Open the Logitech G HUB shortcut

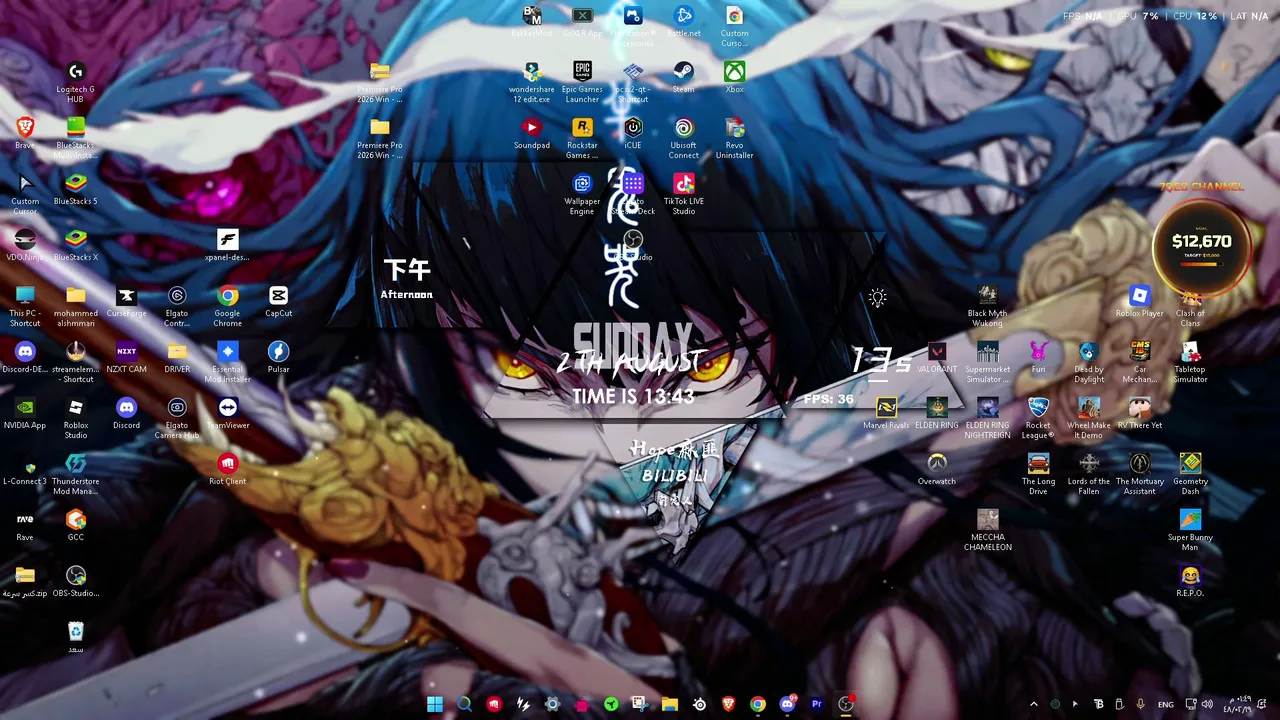[x=76, y=82]
